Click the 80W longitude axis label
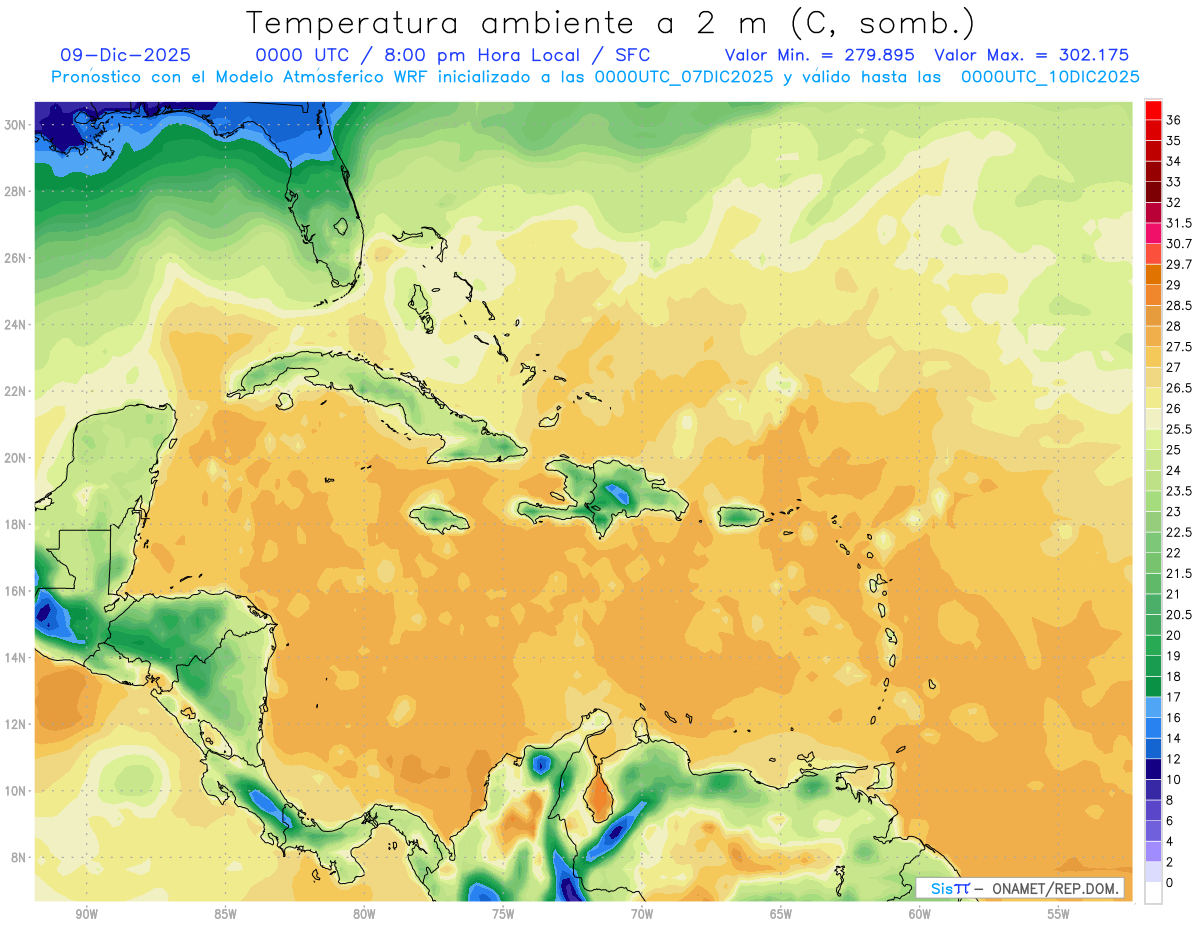 (x=364, y=914)
